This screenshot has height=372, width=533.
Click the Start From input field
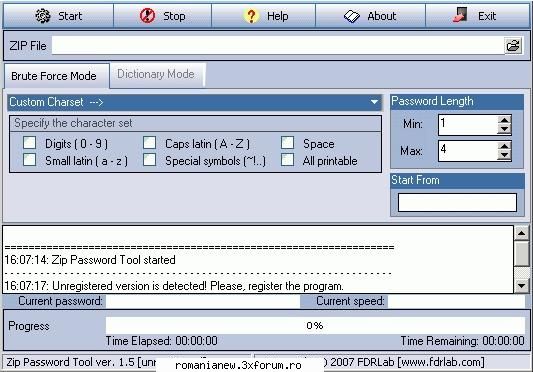pos(457,202)
